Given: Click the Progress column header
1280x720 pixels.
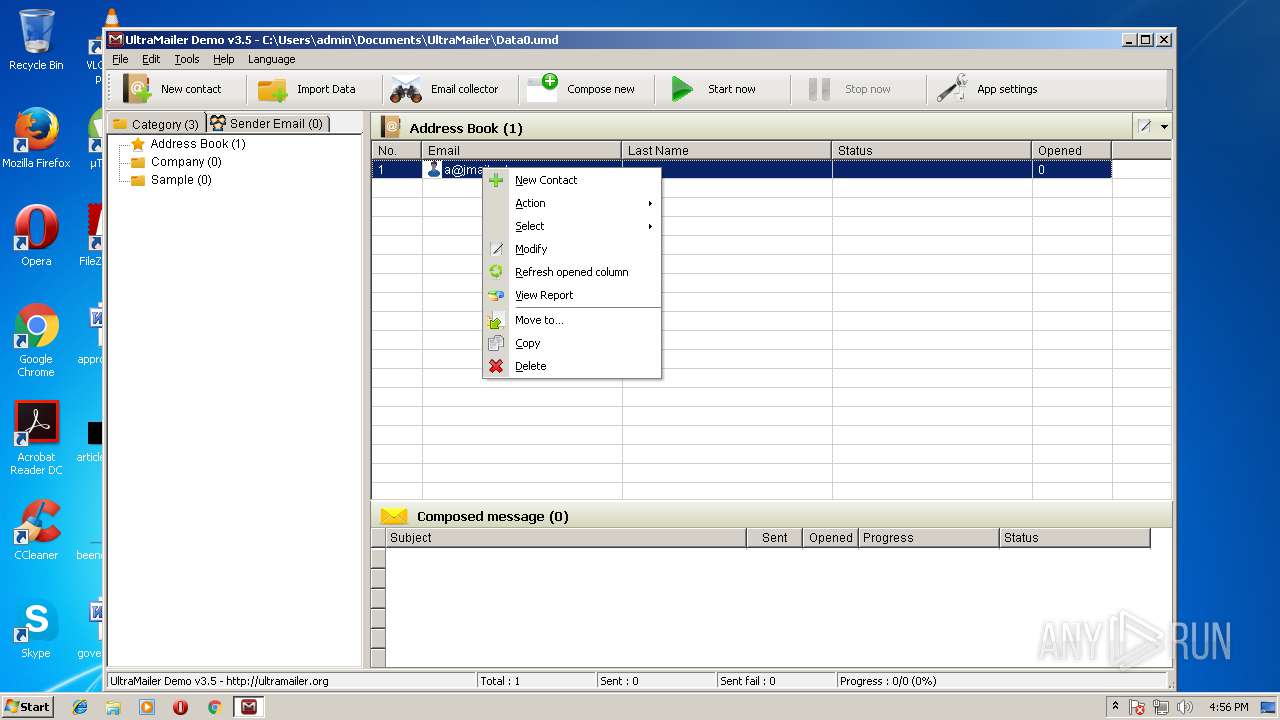Looking at the screenshot, I should (x=929, y=538).
